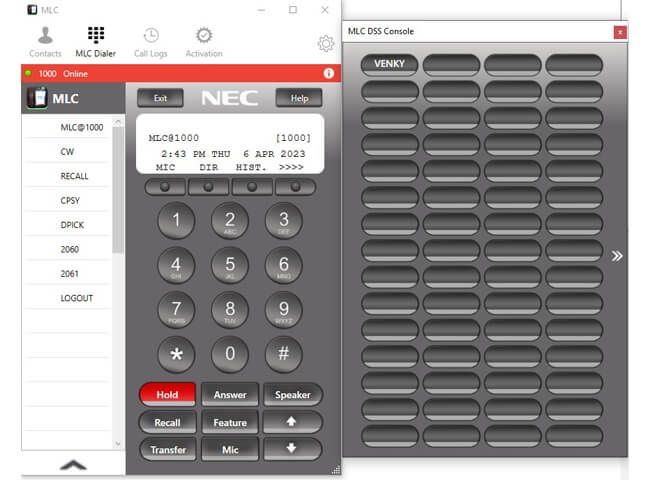Dial digit 0 on the keypad
650x500 pixels.
[x=230, y=354]
